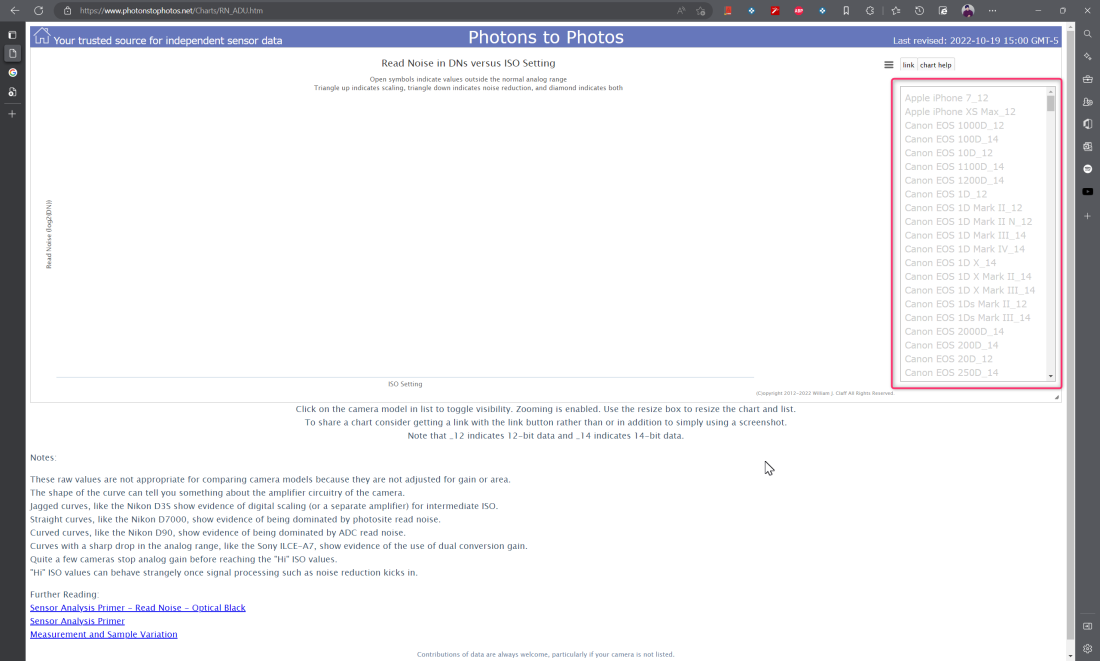Select Canon EOS 1D Mark II N_12
The image size is (1100, 661).
tap(968, 222)
